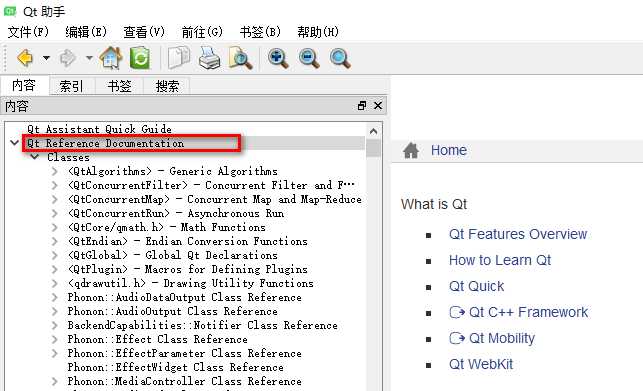
Task: Expand the <QtConcurrentMap> entry
Action: (55, 199)
